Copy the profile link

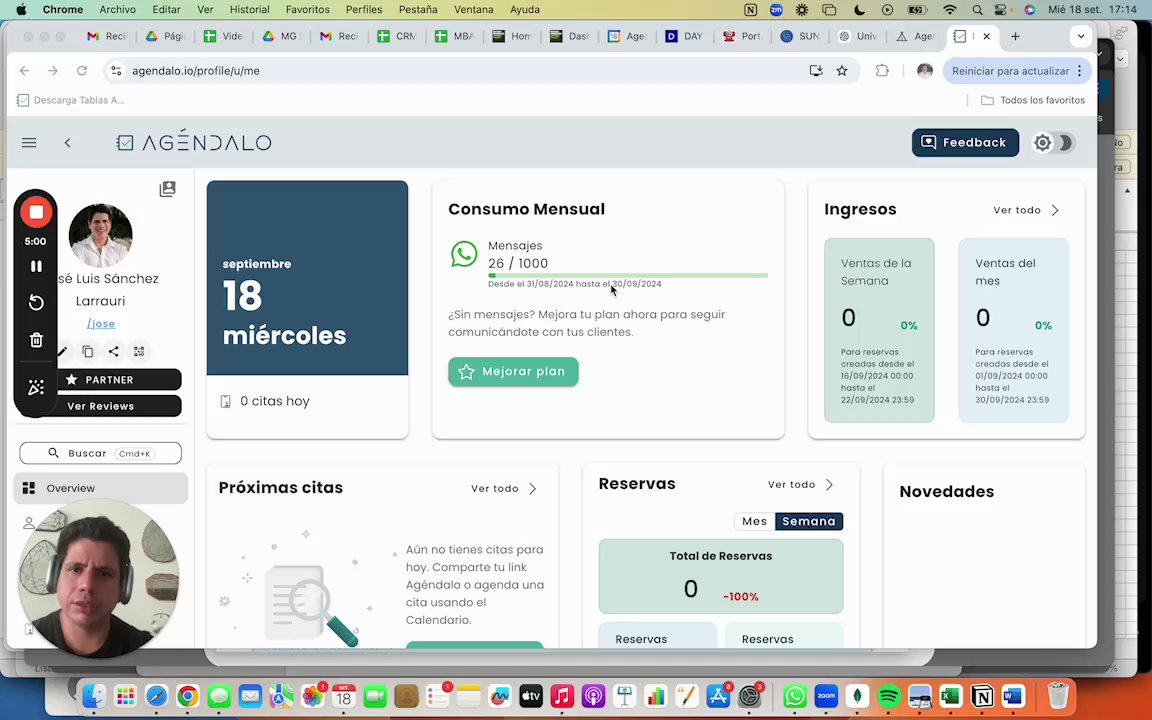(87, 351)
